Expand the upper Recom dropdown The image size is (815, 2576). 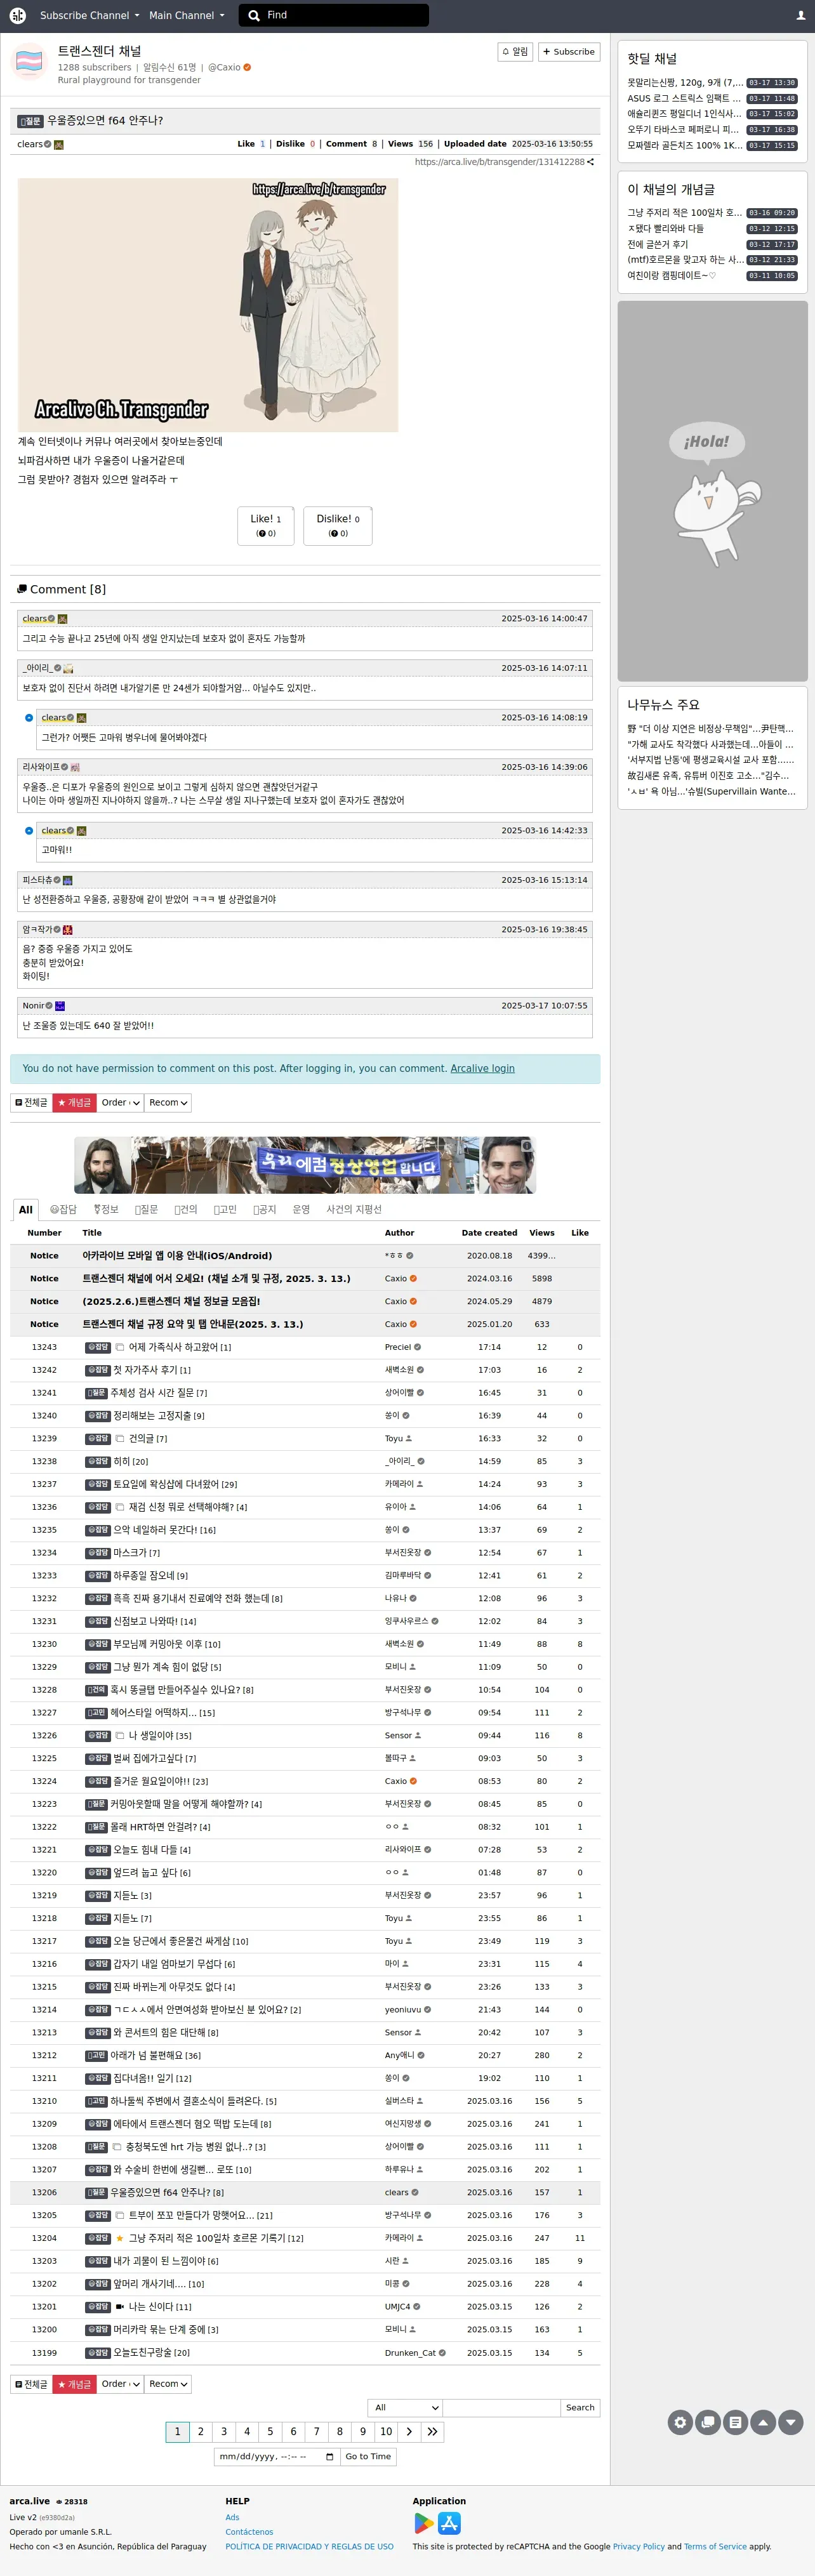pos(167,1102)
